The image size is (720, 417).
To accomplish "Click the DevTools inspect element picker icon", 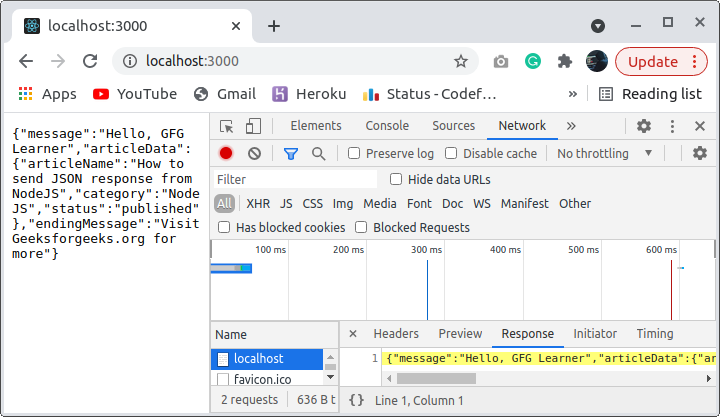I will (x=226, y=126).
